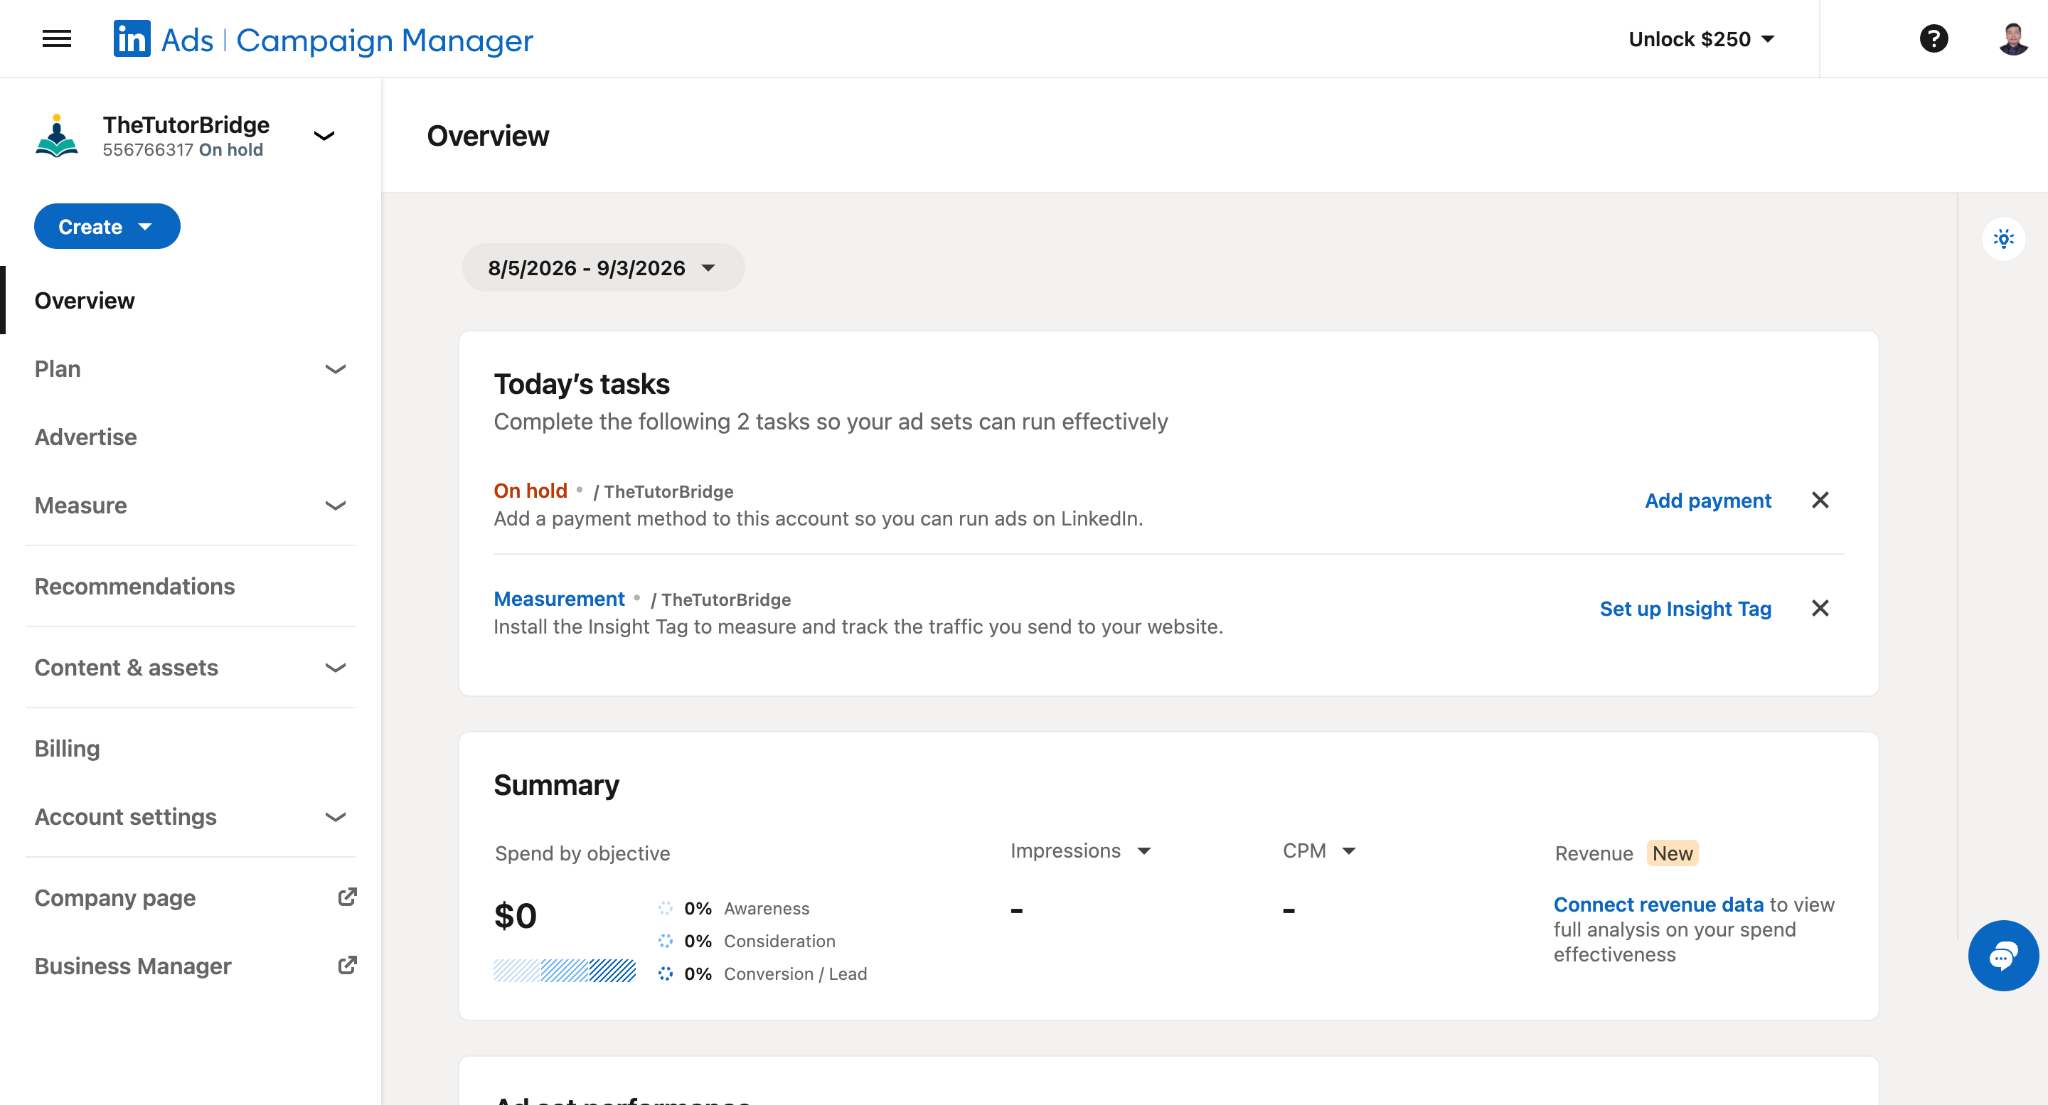Image resolution: width=2048 pixels, height=1105 pixels.
Task: Click the Consideration objective indicator icon
Action: click(665, 941)
